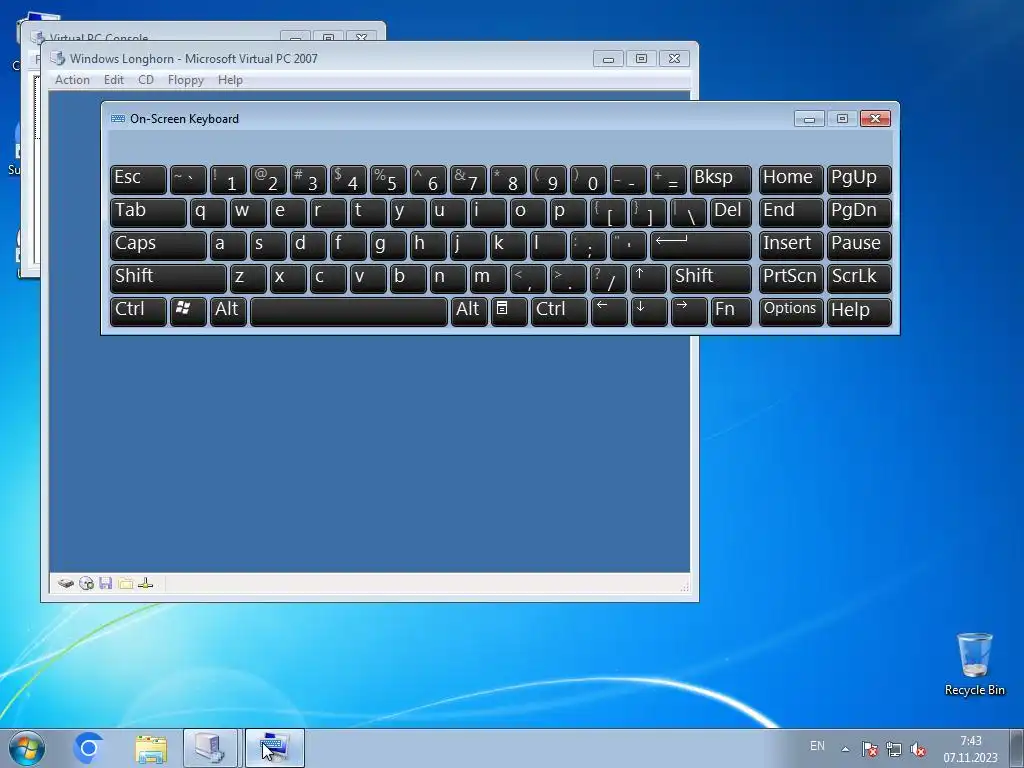
Task: Click the down arrow key on On-Screen Keyboard
Action: [648, 311]
